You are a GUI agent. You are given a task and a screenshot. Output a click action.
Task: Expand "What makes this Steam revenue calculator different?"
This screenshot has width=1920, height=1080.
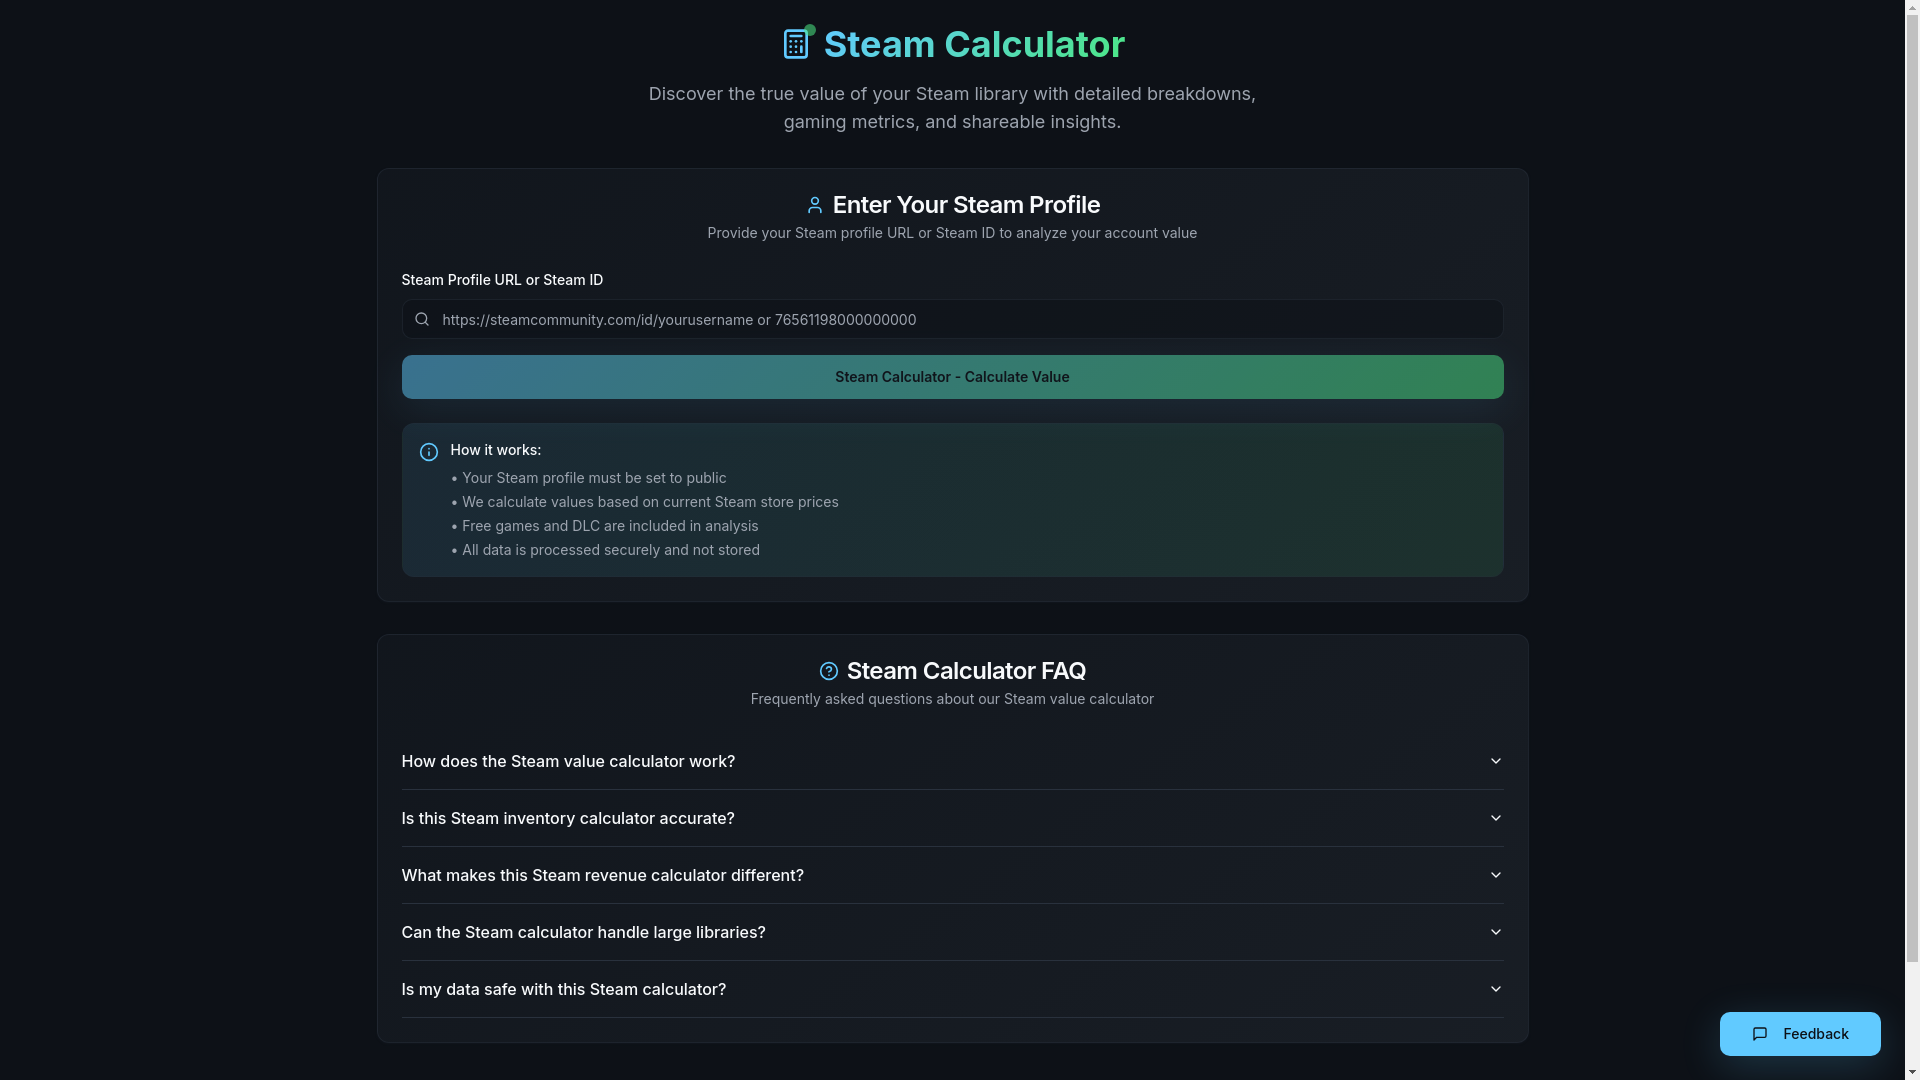pyautogui.click(x=952, y=875)
